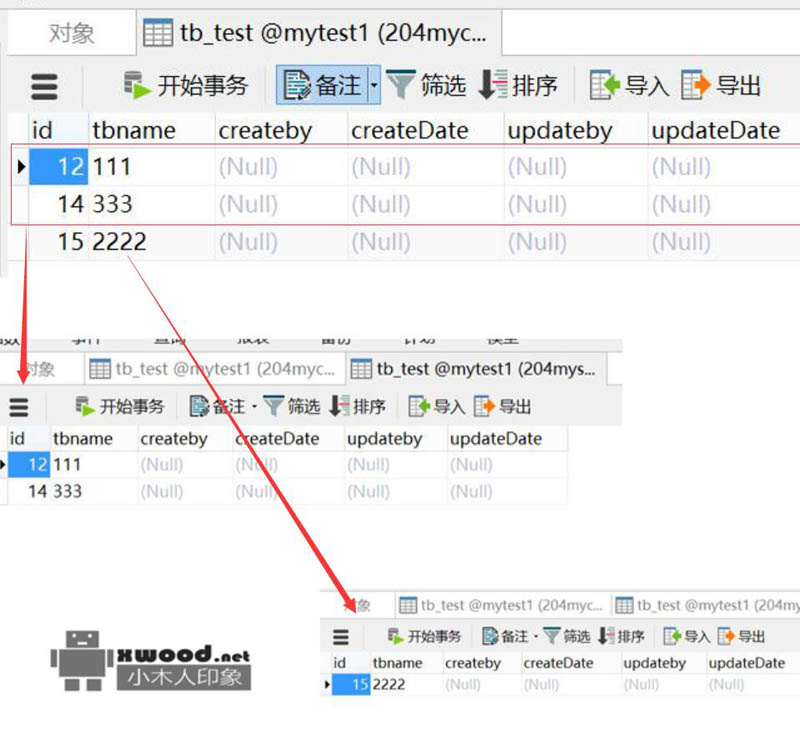Open hamburger menu in the single-row table window
The width and height of the screenshot is (800, 732).
(341, 637)
